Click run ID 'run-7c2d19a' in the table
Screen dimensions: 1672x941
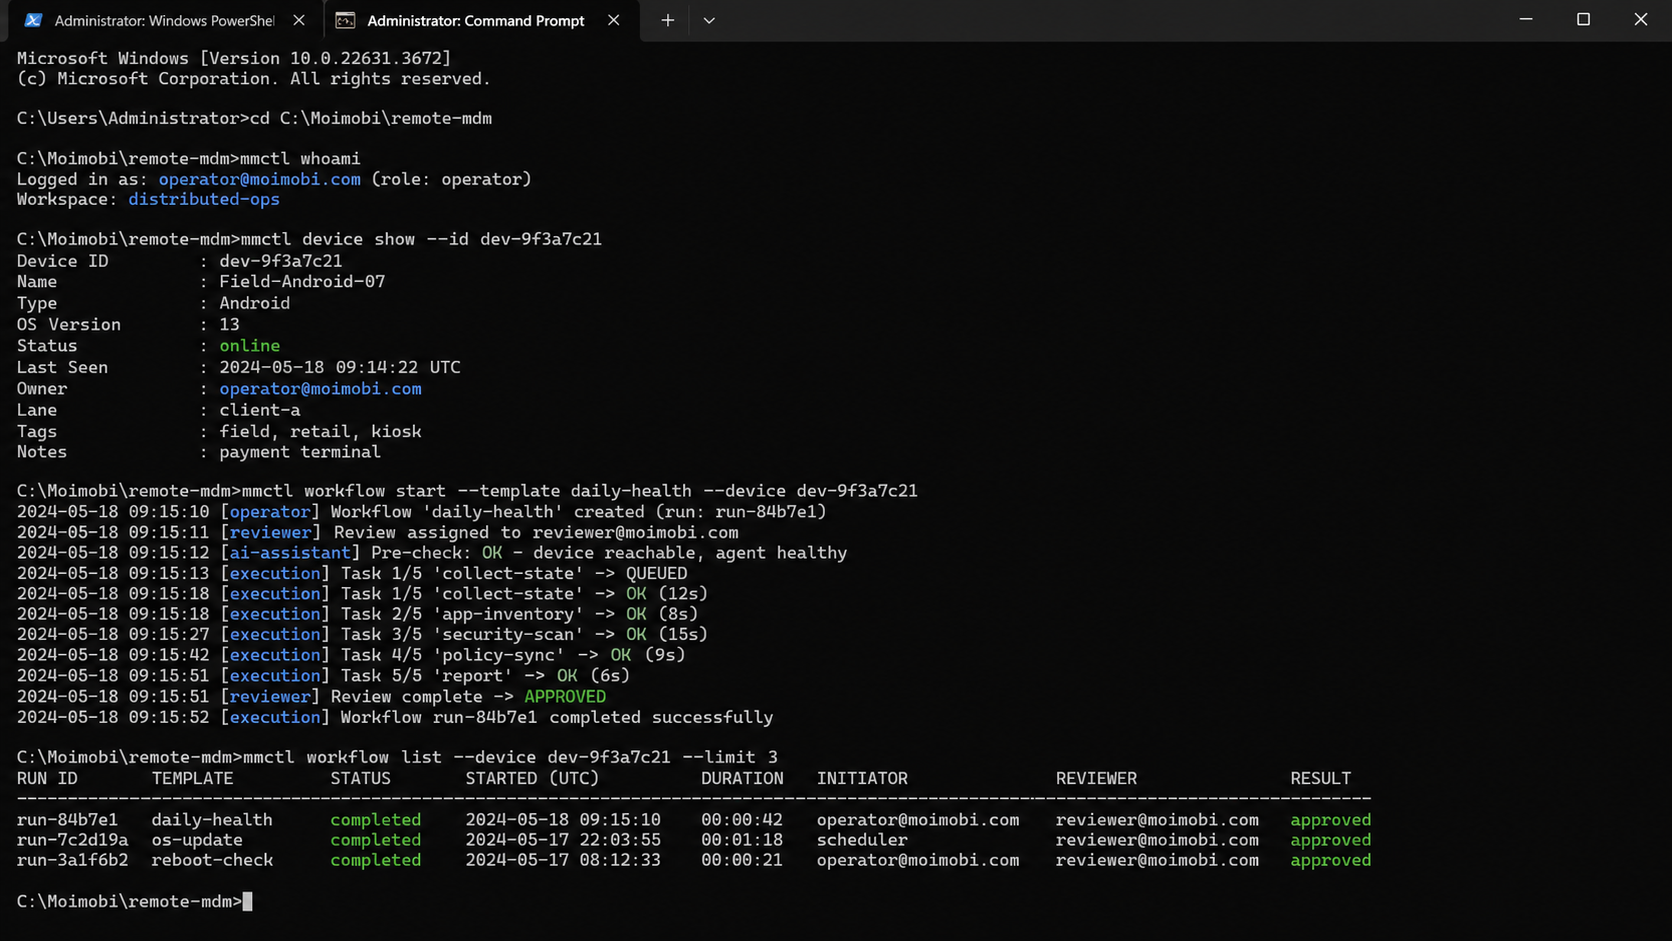click(72, 840)
